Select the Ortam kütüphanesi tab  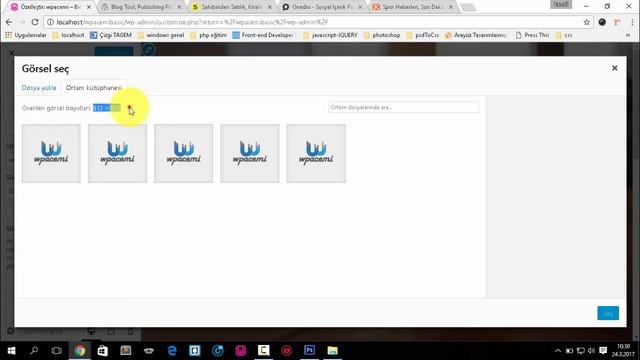93,88
